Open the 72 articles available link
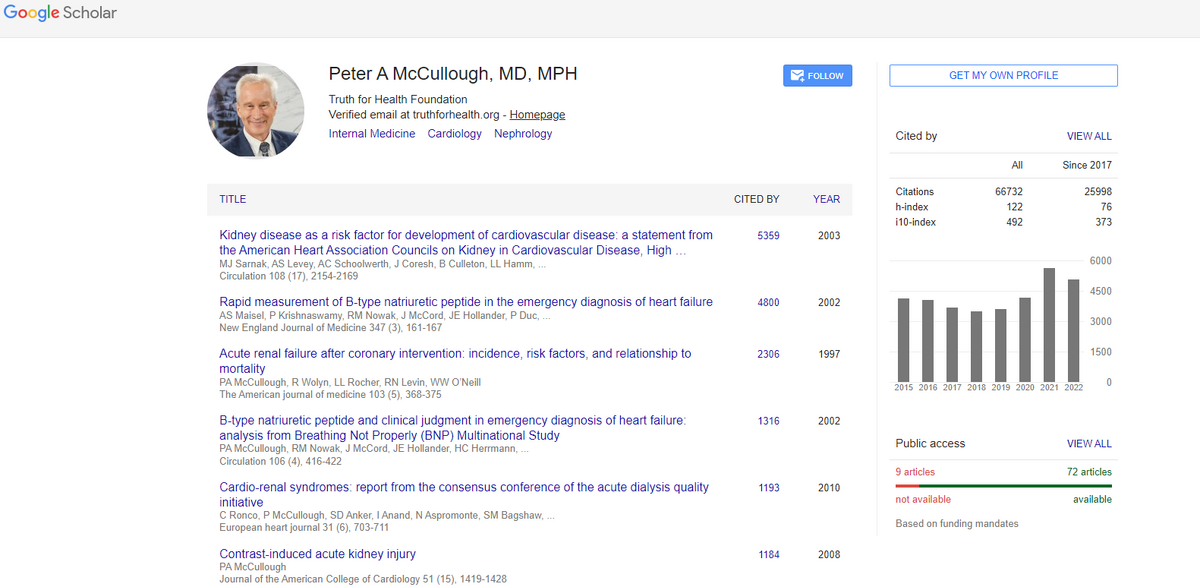Viewport: 1200px width, 587px height. [x=1088, y=472]
